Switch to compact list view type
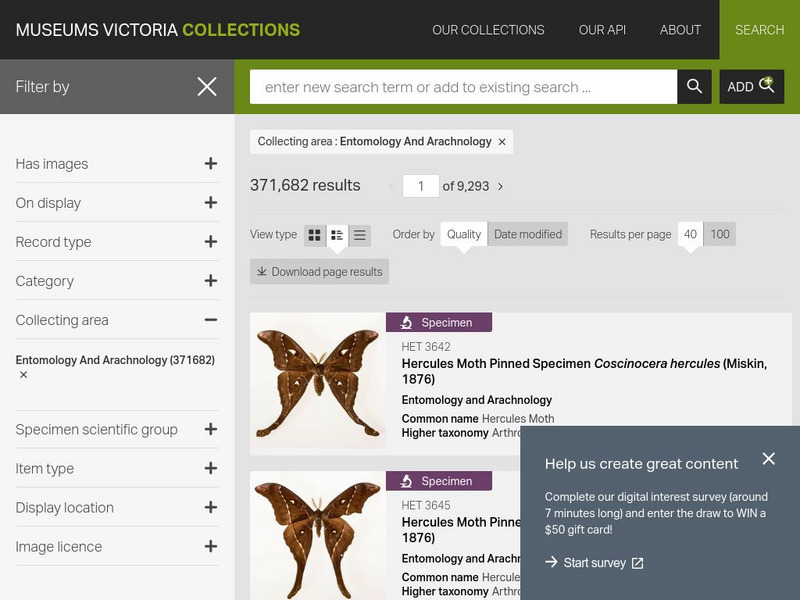The height and width of the screenshot is (600, 800). pyautogui.click(x=360, y=235)
